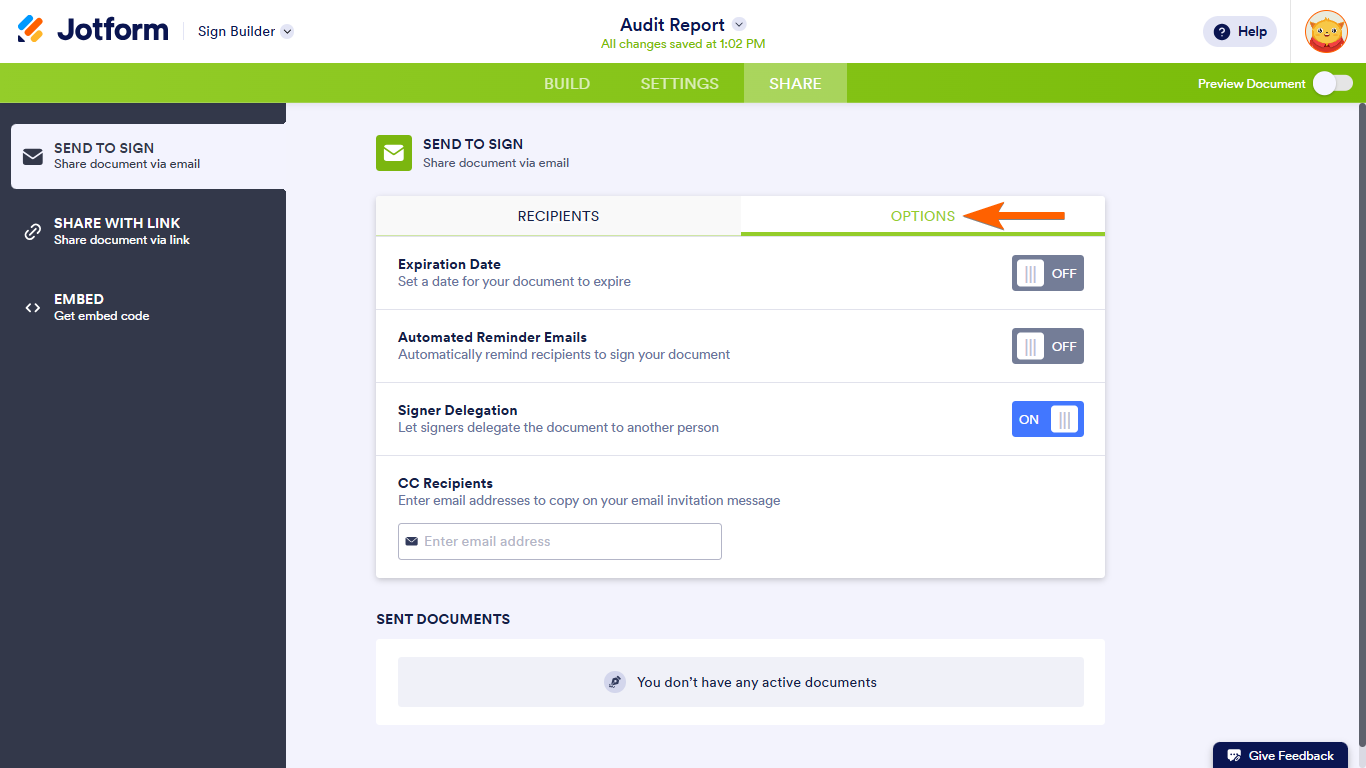Click the Audit Report document title
The image size is (1366, 768).
672,25
